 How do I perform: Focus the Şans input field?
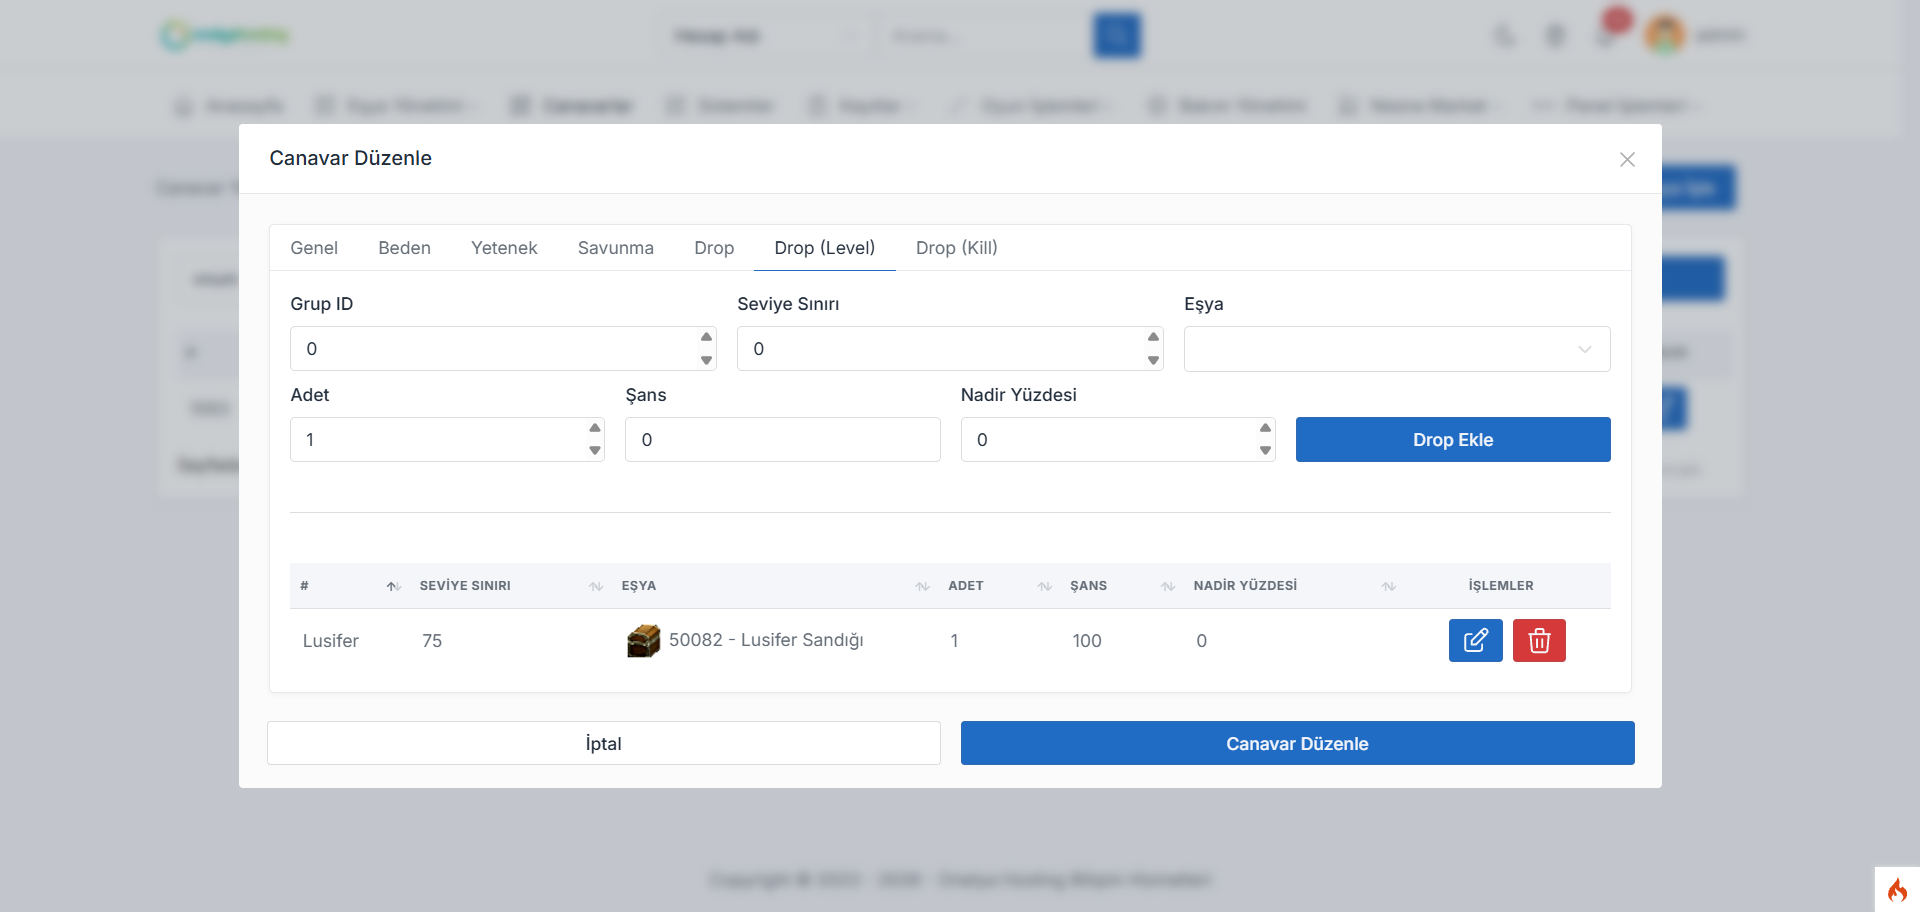[783, 440]
